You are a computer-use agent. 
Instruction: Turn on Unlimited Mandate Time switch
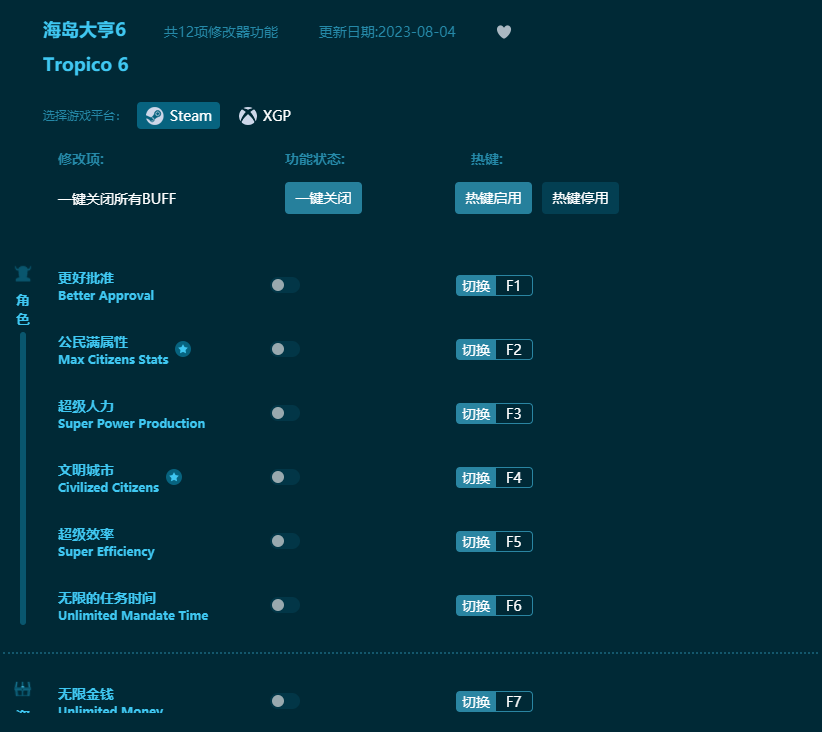pyautogui.click(x=285, y=605)
